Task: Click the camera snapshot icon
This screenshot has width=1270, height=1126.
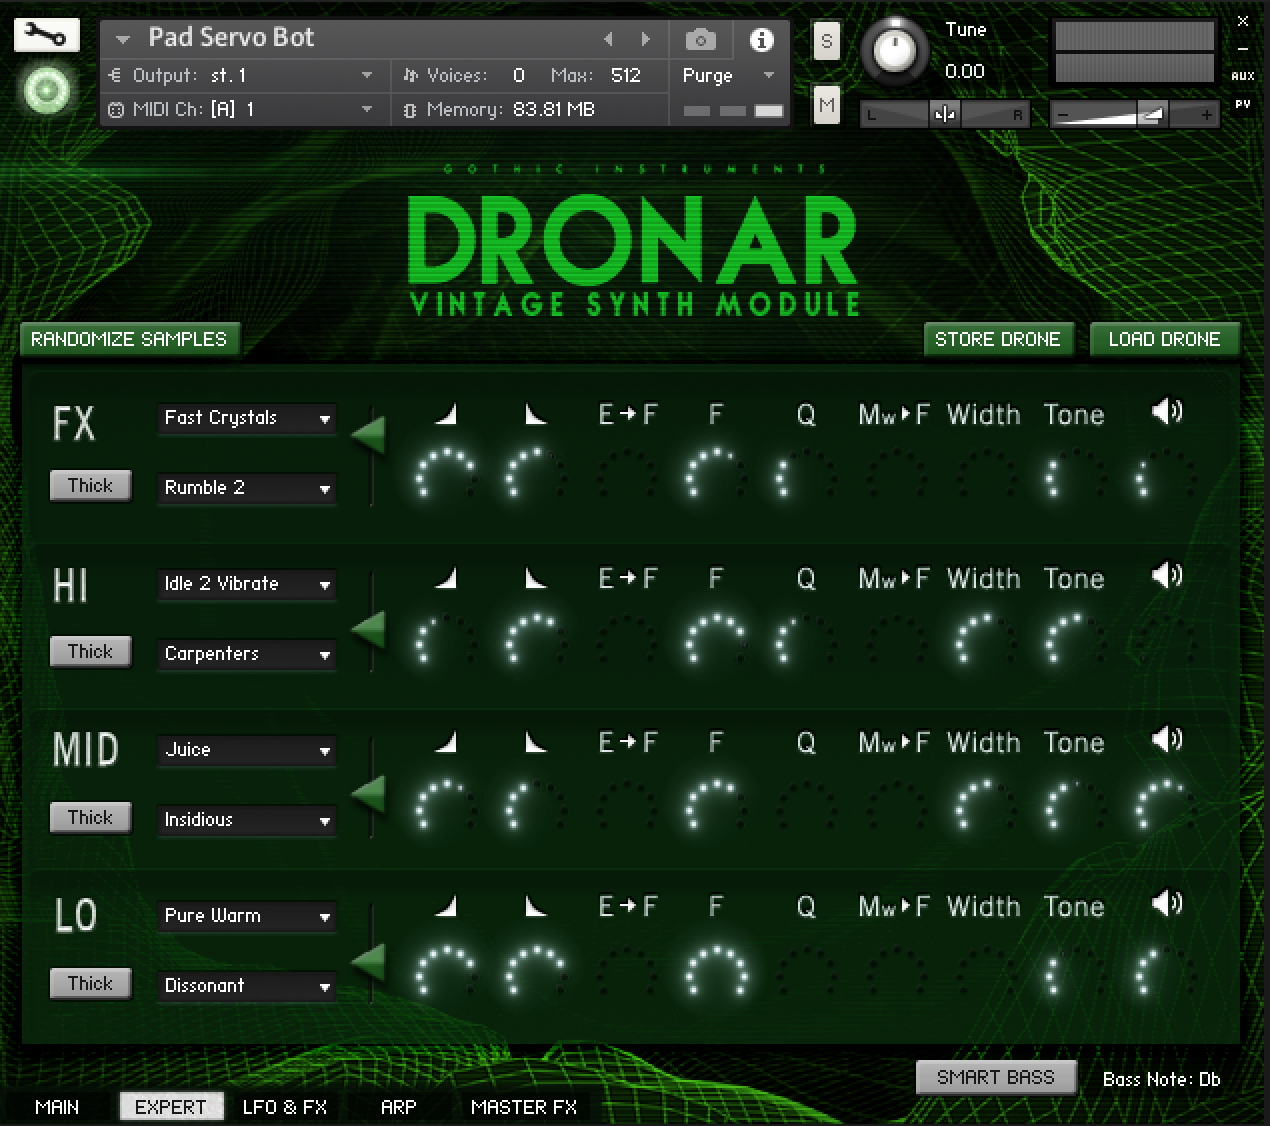Action: [x=700, y=40]
